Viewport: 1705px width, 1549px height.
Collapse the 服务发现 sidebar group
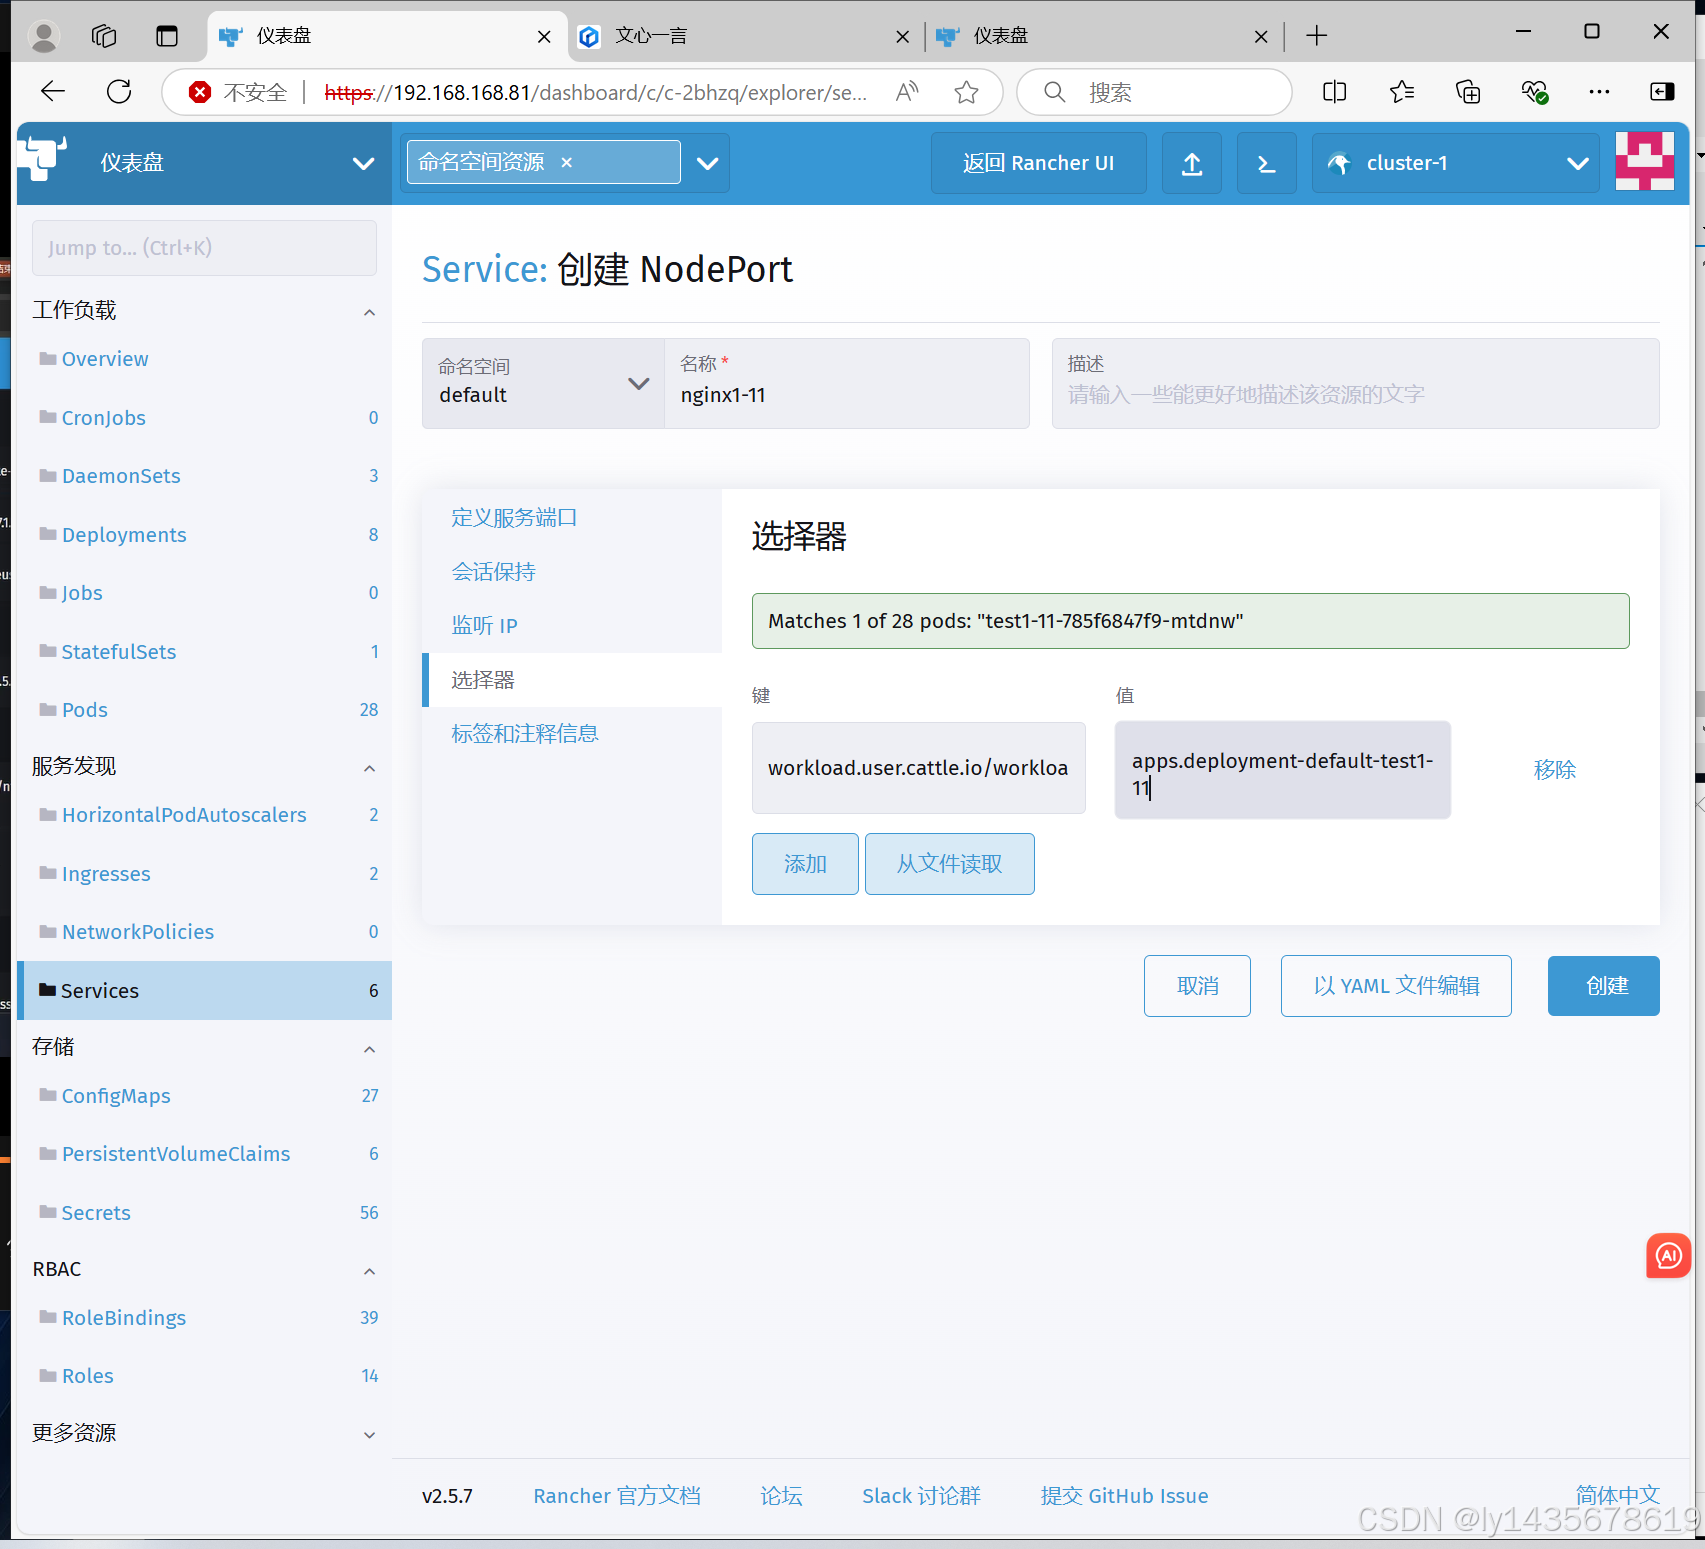pyautogui.click(x=369, y=769)
